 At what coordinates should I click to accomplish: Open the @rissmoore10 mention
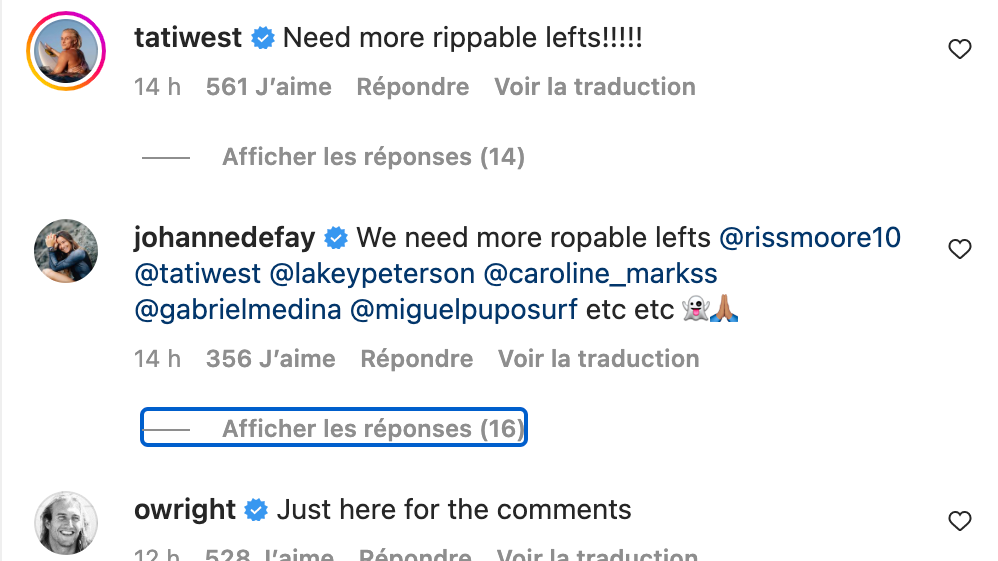pyautogui.click(x=809, y=238)
